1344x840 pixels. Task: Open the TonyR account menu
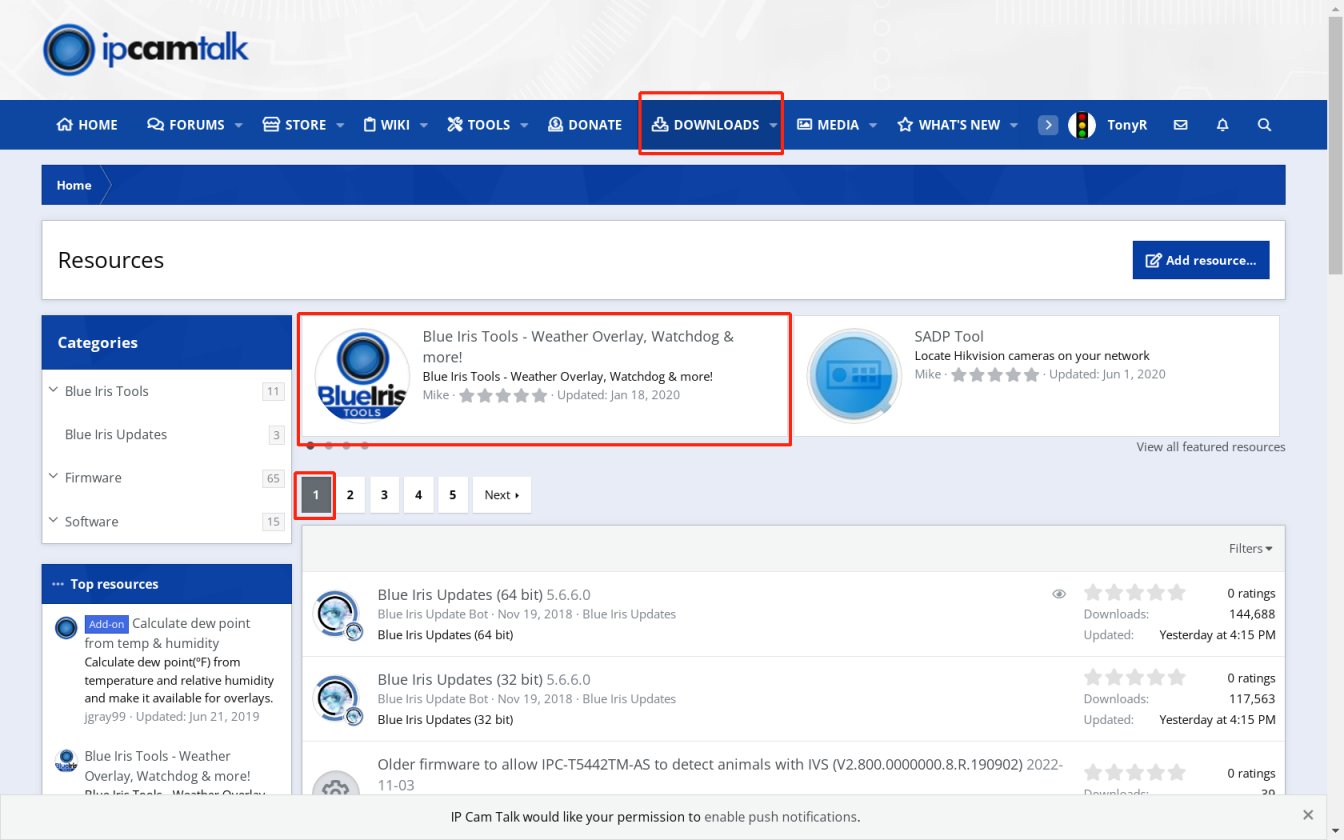click(1127, 125)
